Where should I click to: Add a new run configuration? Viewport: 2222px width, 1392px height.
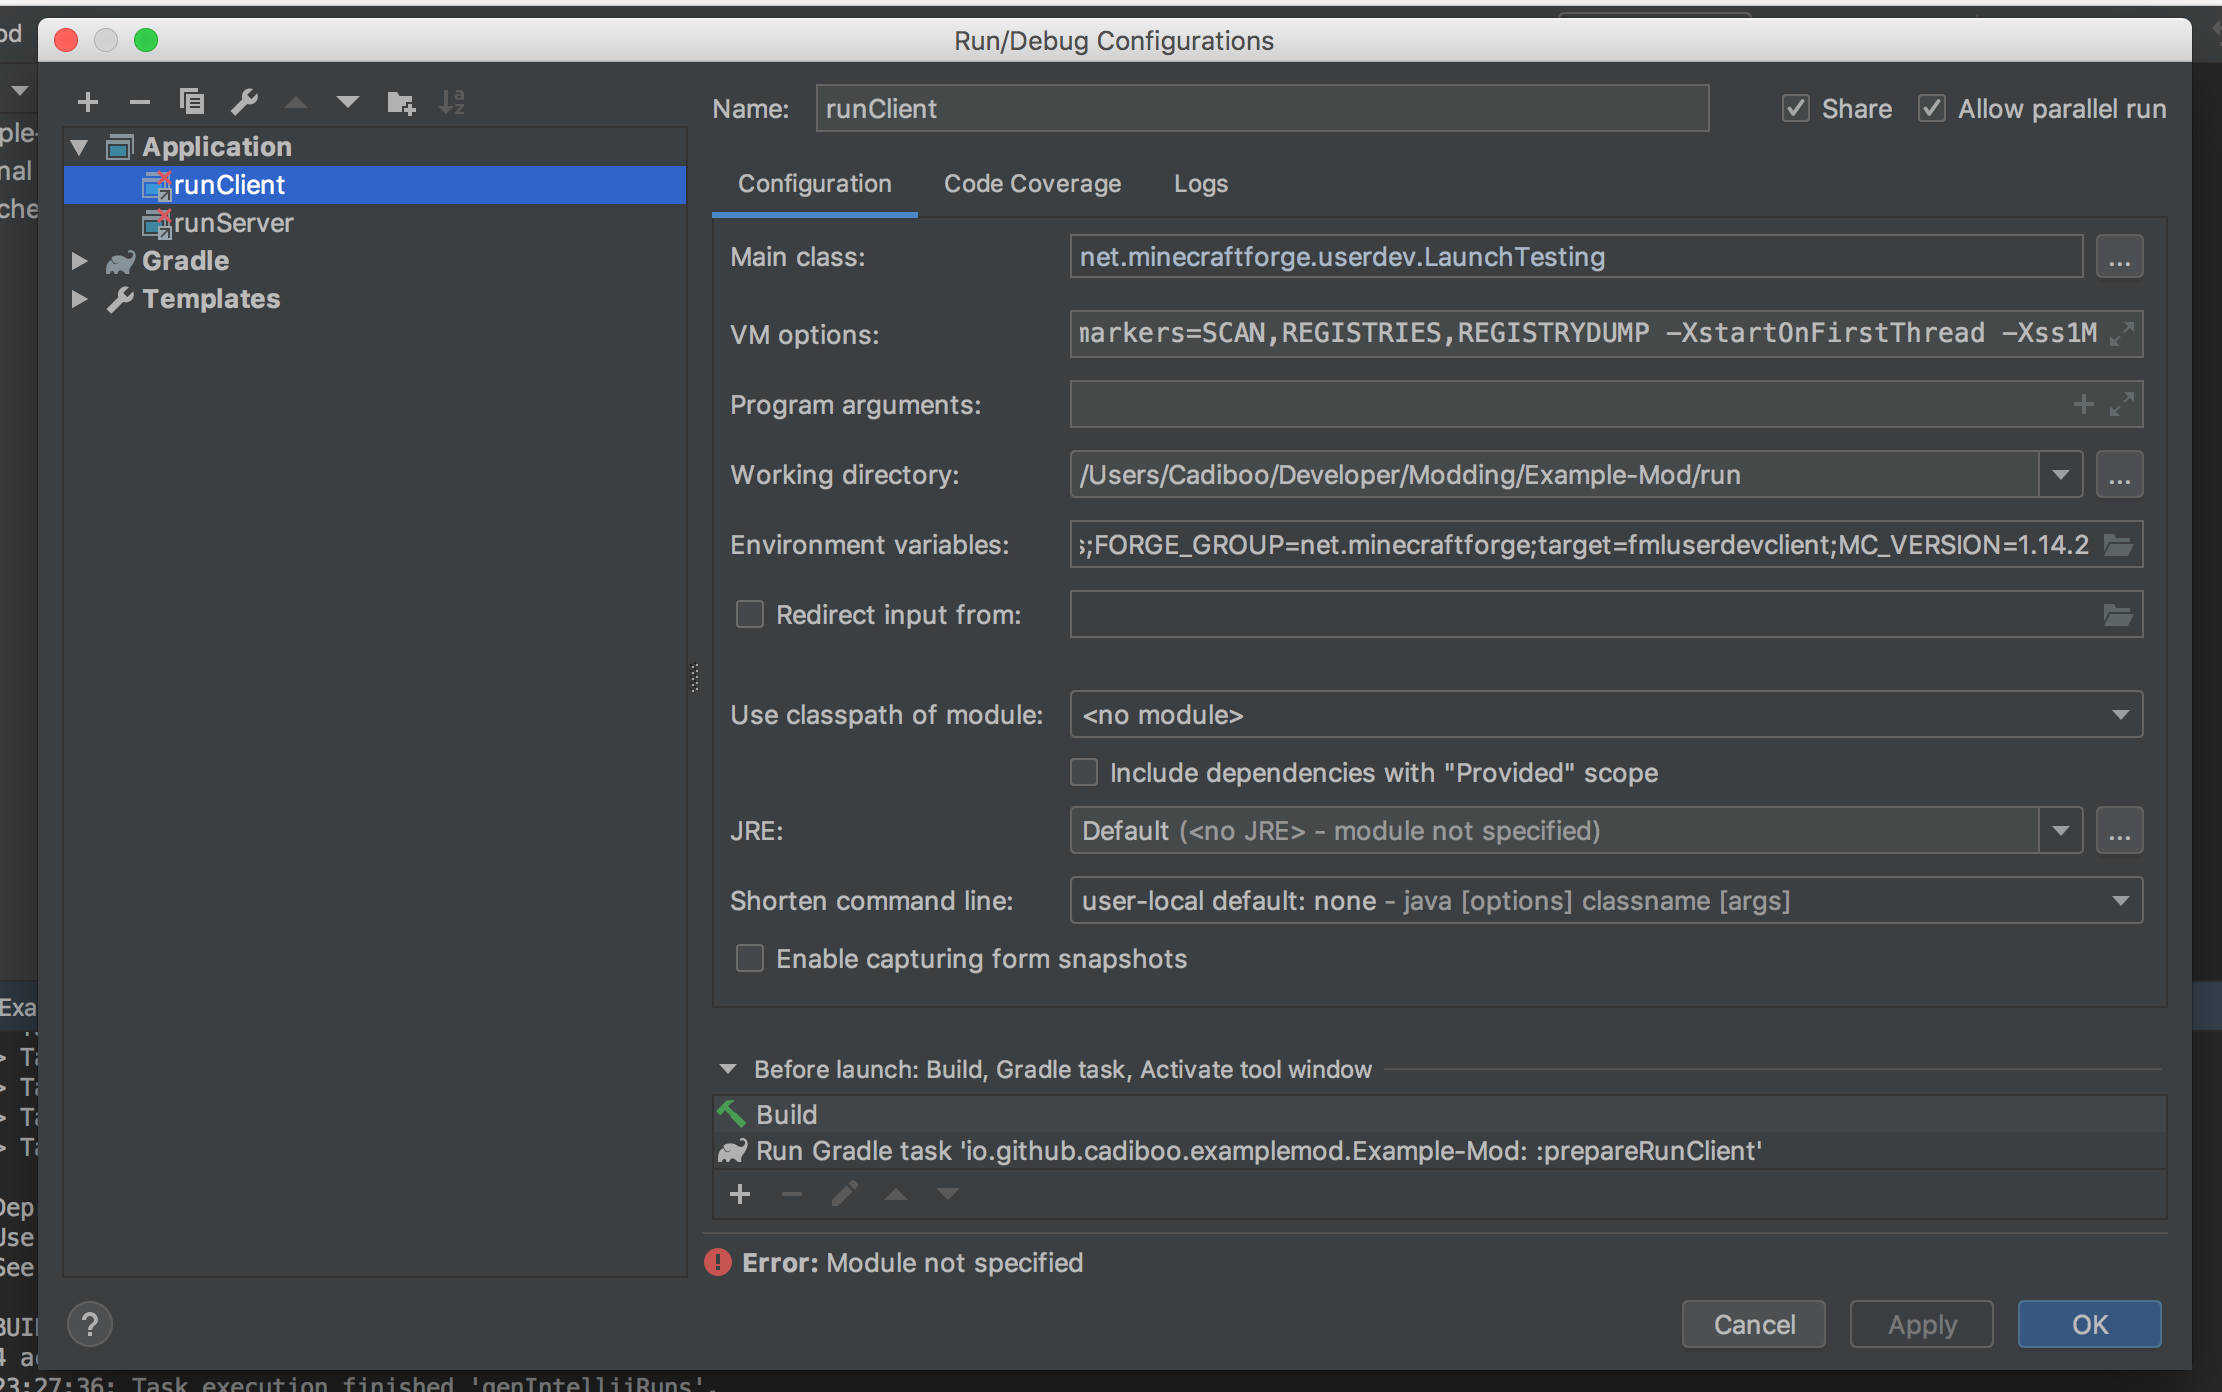[88, 101]
